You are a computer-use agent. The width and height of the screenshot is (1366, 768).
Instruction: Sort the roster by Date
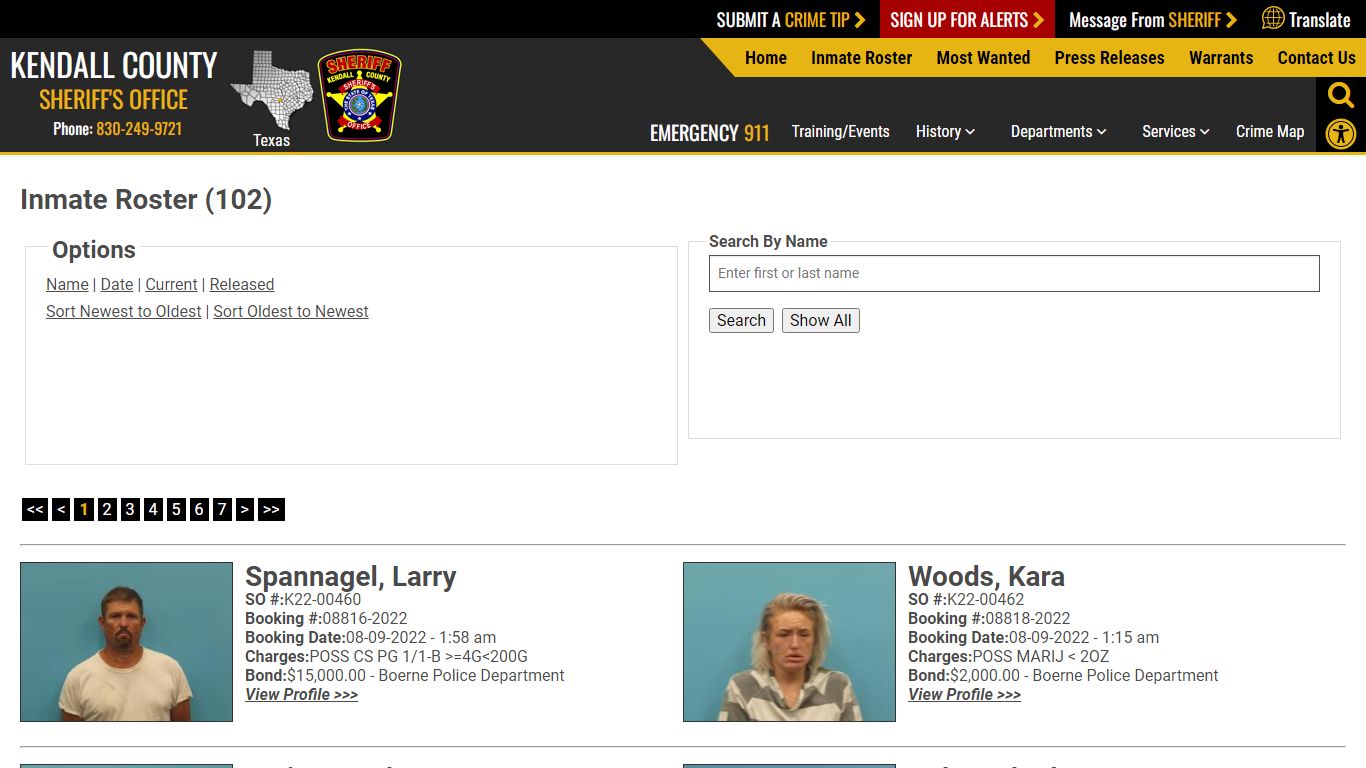(117, 284)
